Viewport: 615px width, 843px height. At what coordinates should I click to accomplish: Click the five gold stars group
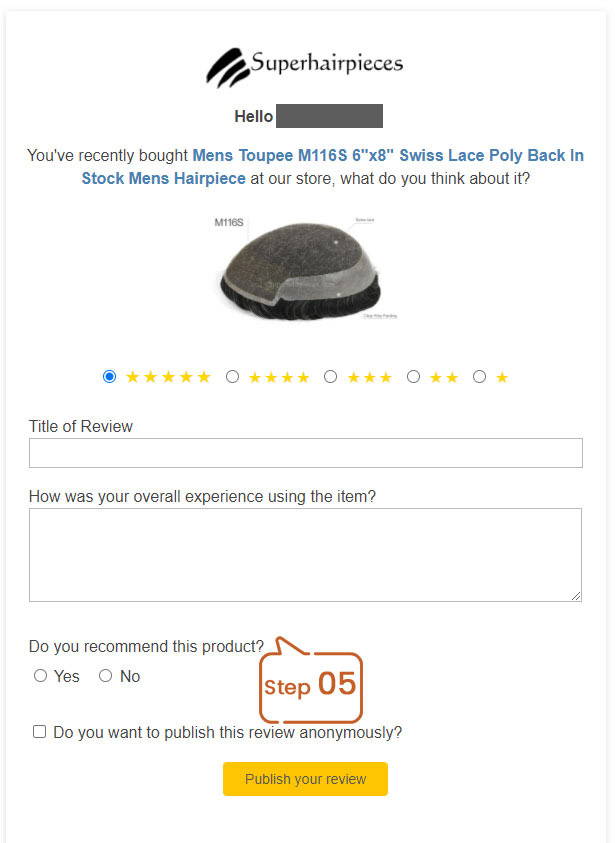click(168, 377)
